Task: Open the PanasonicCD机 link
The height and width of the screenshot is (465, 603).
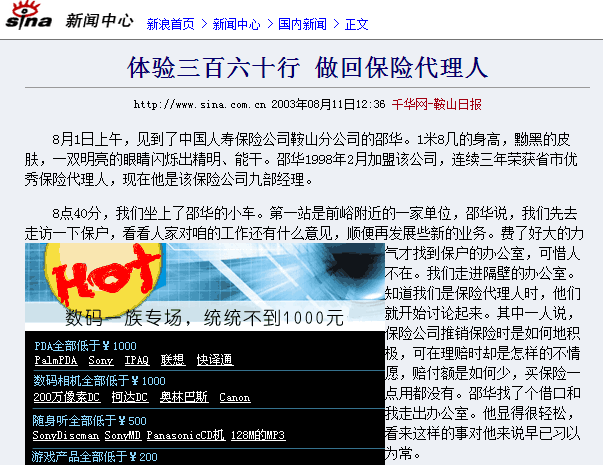Action: click(185, 436)
